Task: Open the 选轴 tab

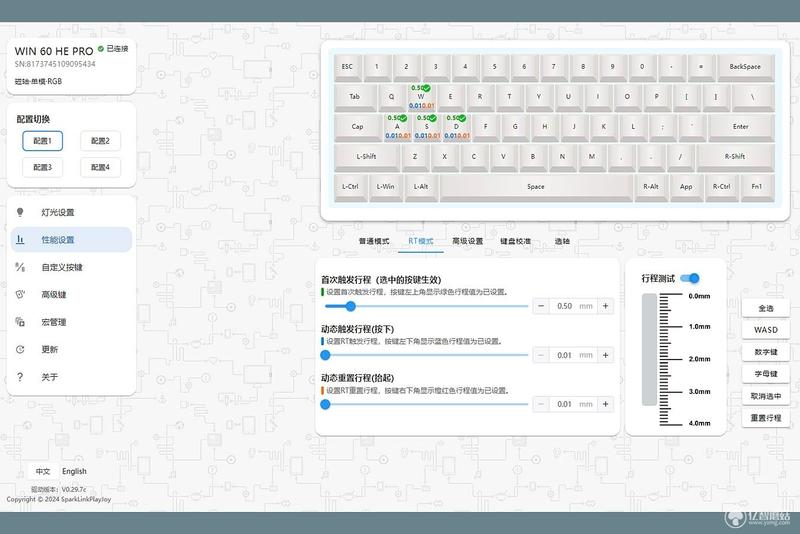Action: click(562, 241)
